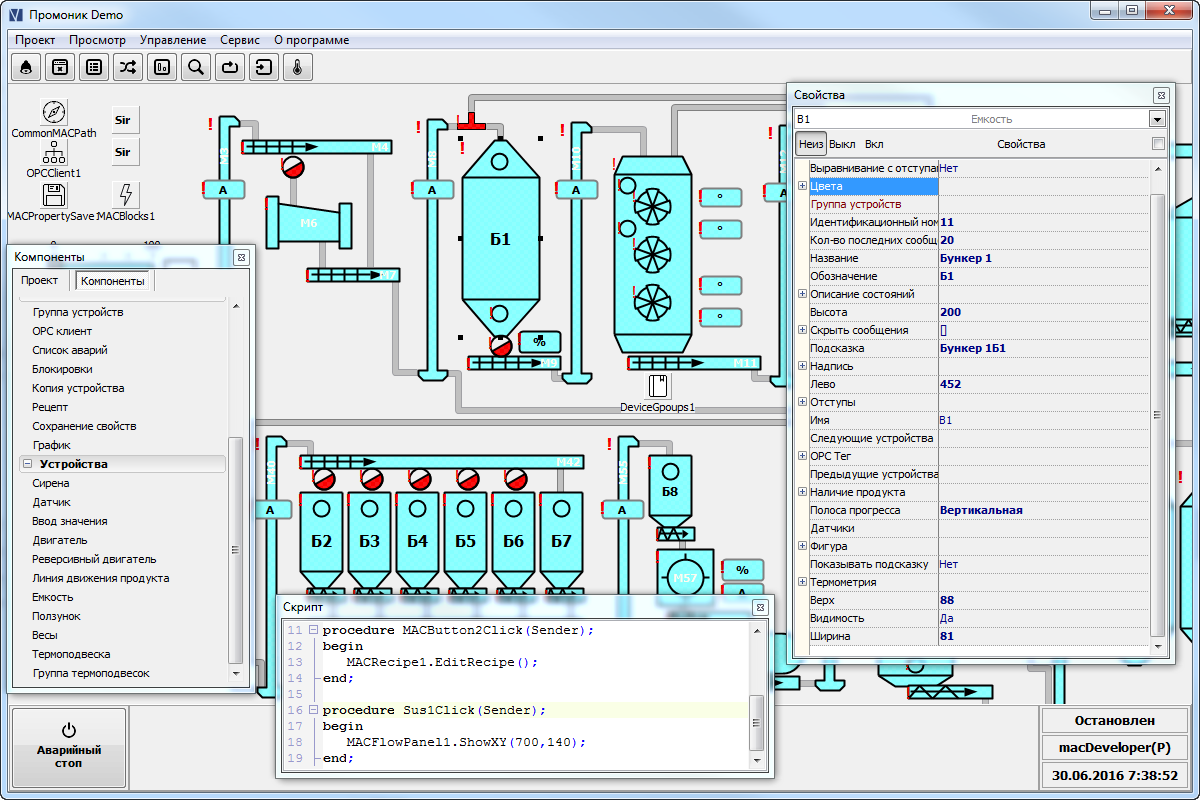Close the Компоненты panel
Image resolution: width=1200 pixels, height=800 pixels.
point(240,257)
